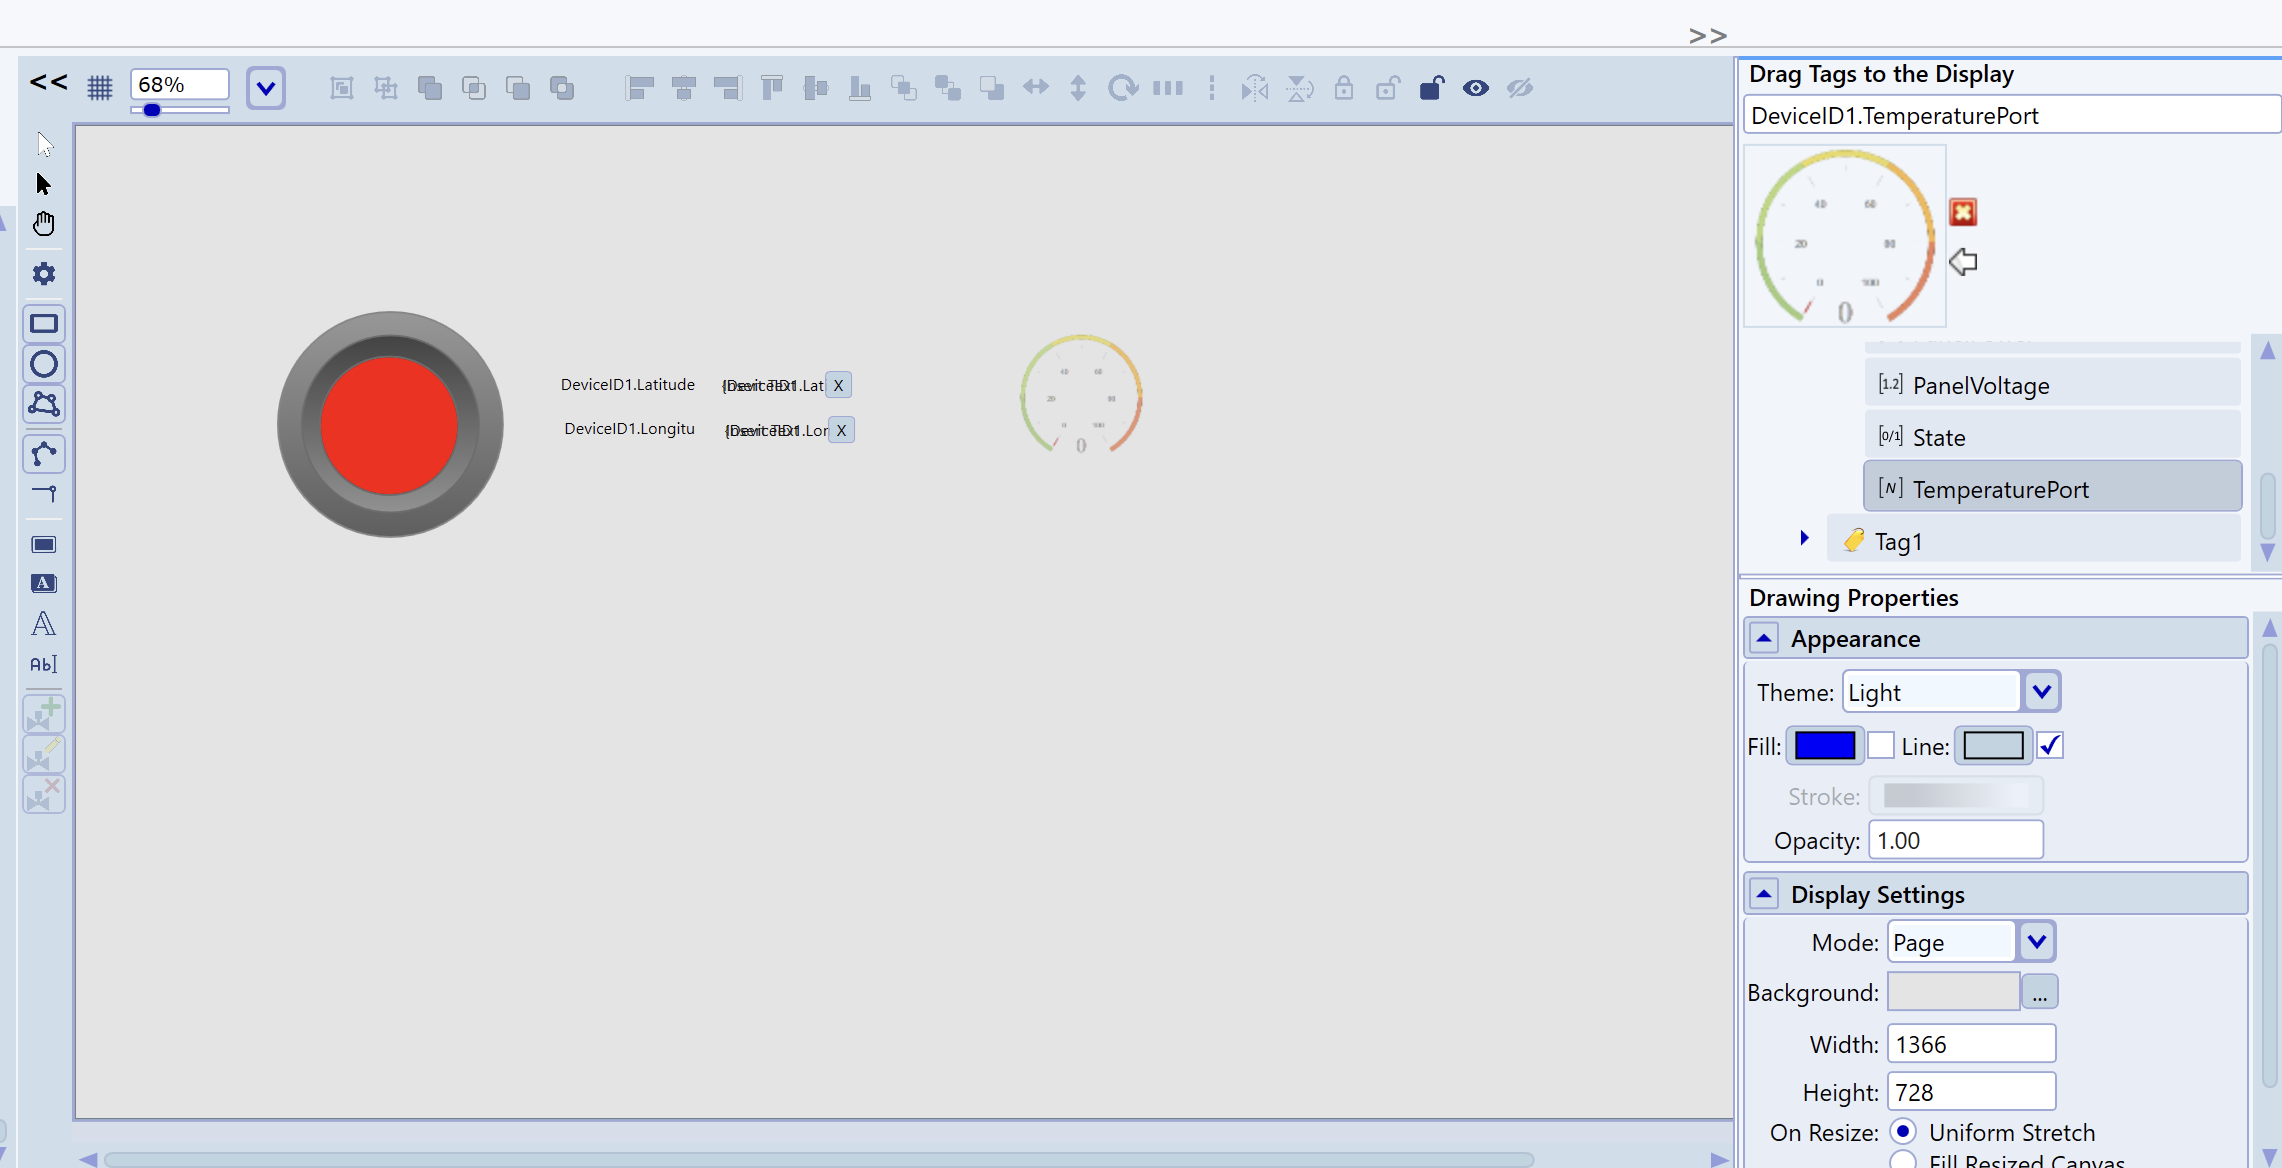The image size is (2282, 1168).
Task: Activate the hand pan tool
Action: pos(44,224)
